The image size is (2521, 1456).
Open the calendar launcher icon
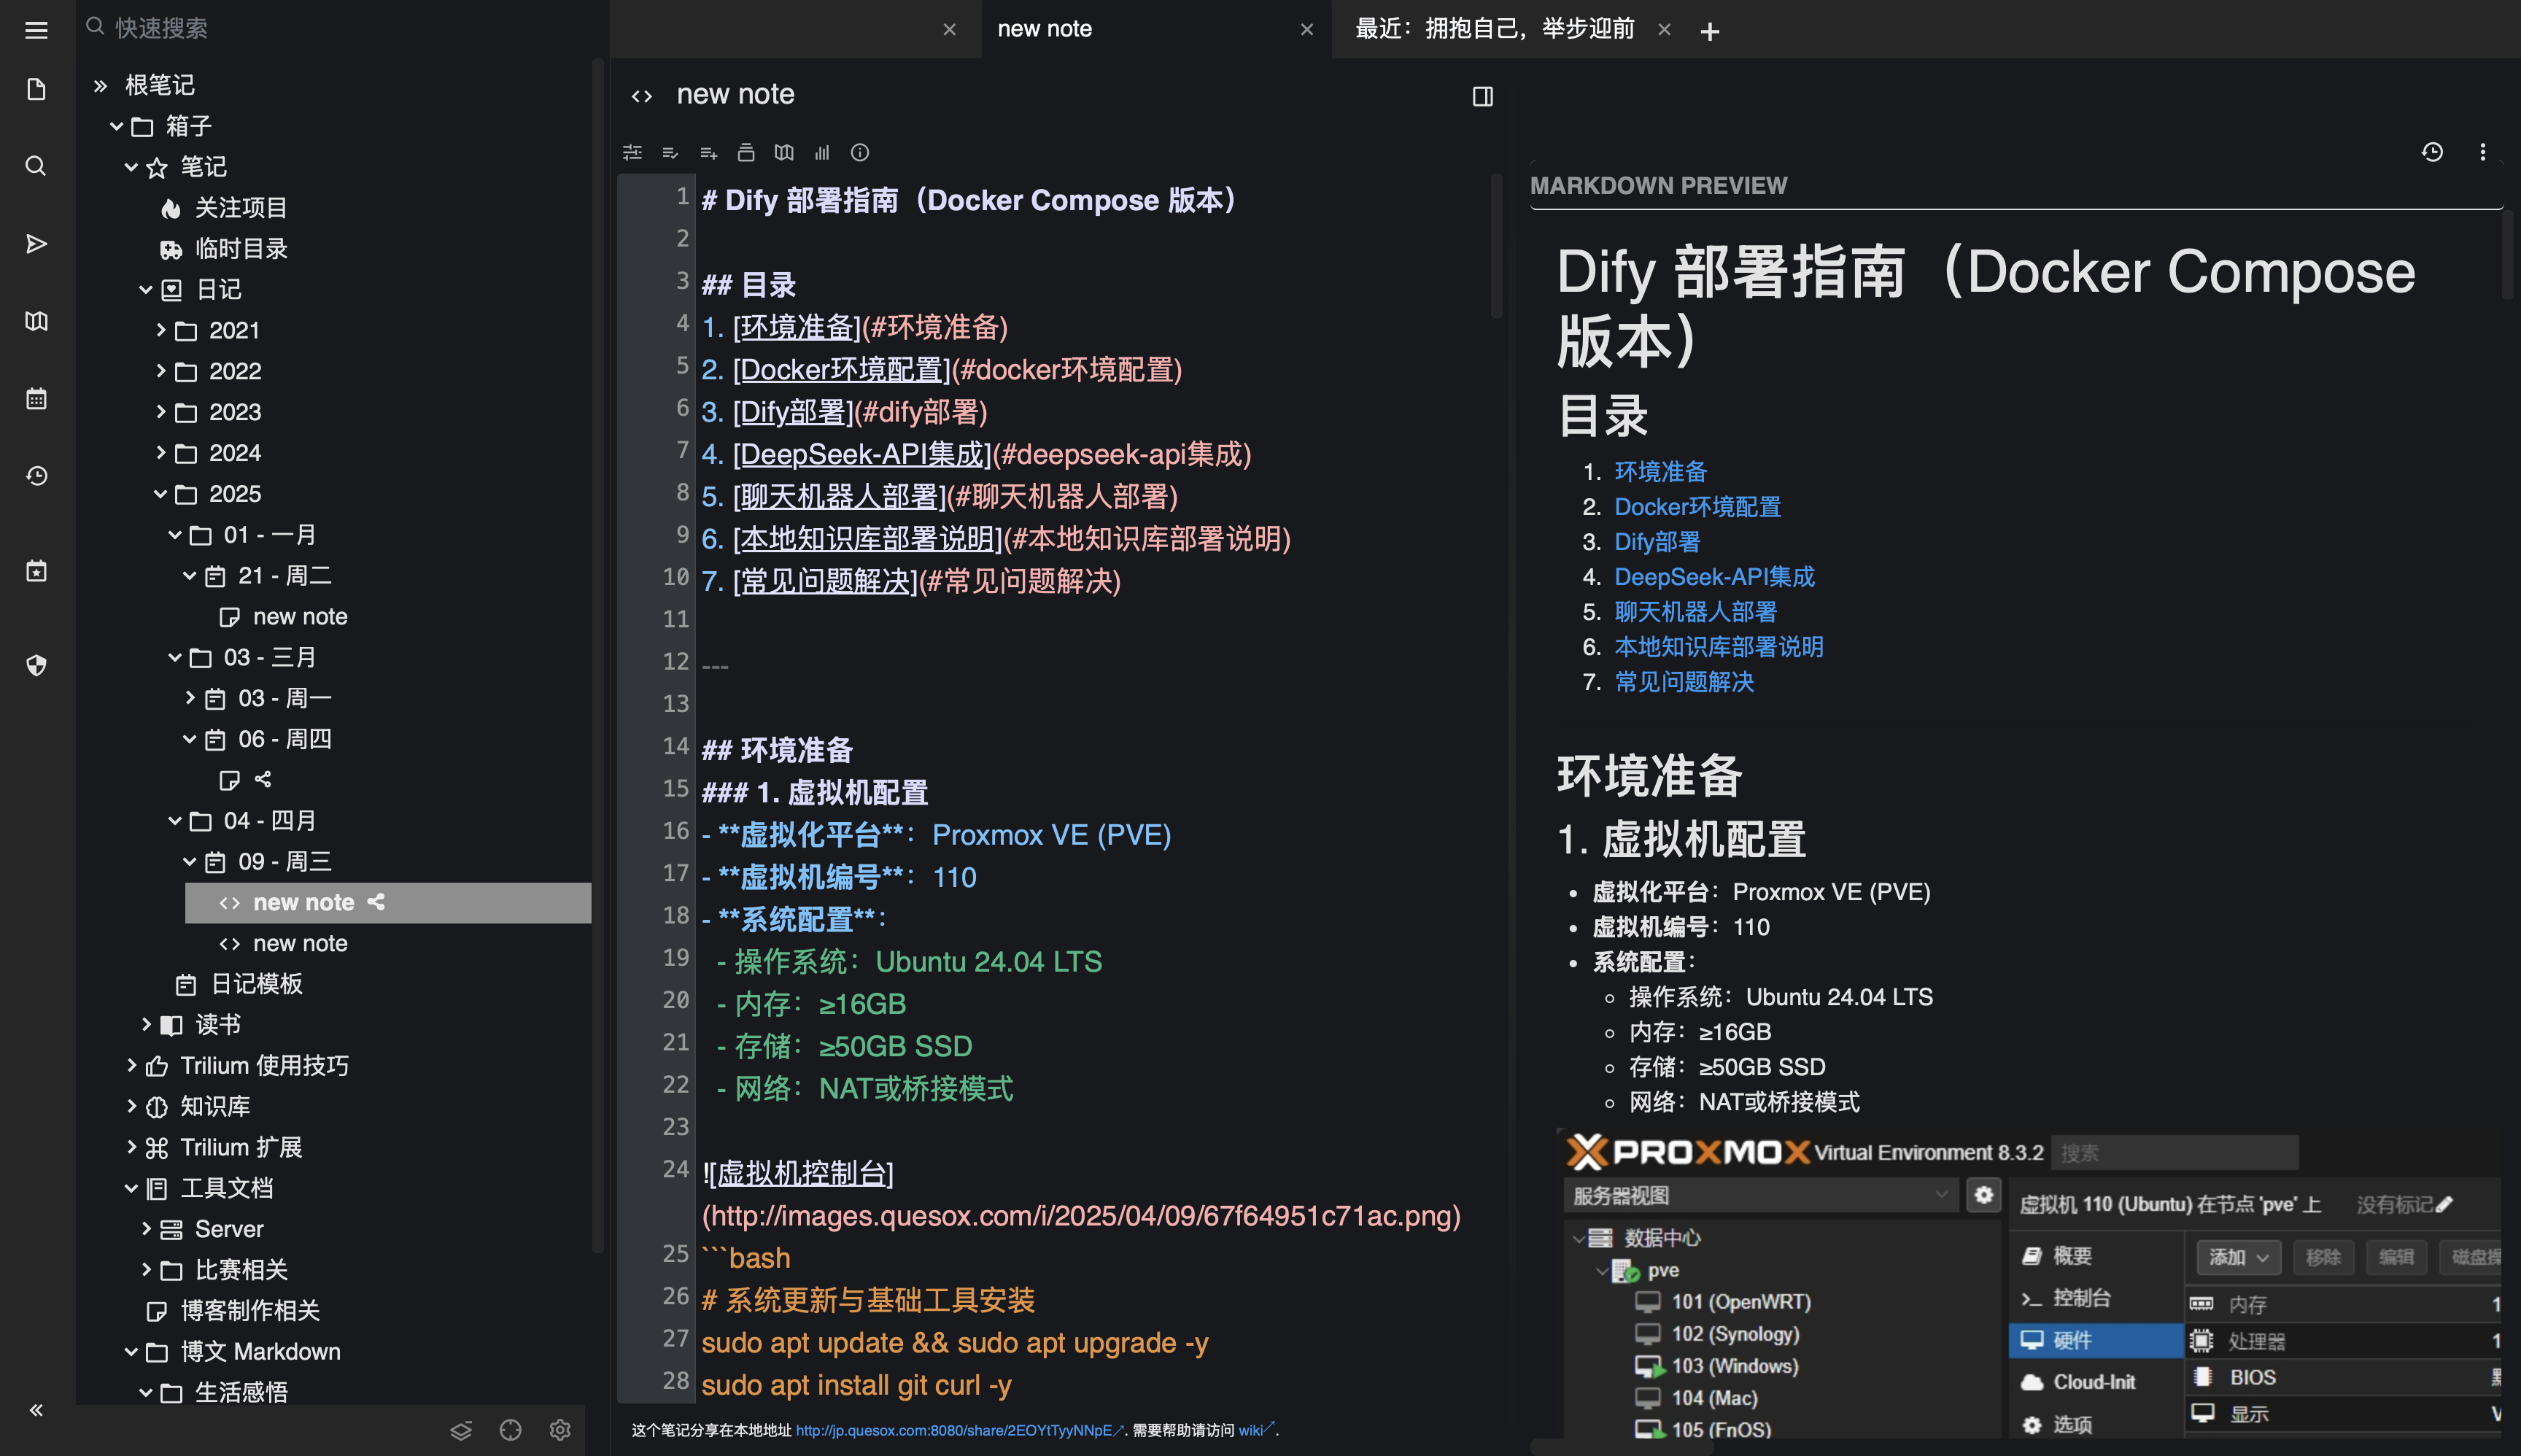coord(36,399)
